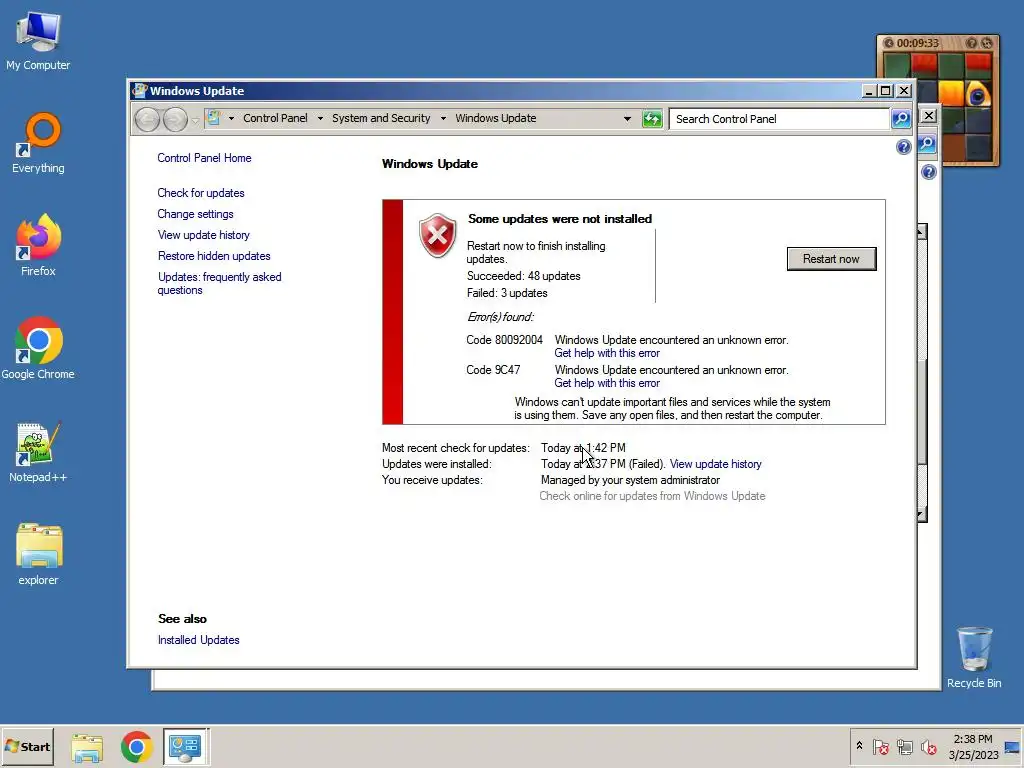Image resolution: width=1024 pixels, height=768 pixels.
Task: Click the Back navigation arrow in Windows Update
Action: [147, 120]
